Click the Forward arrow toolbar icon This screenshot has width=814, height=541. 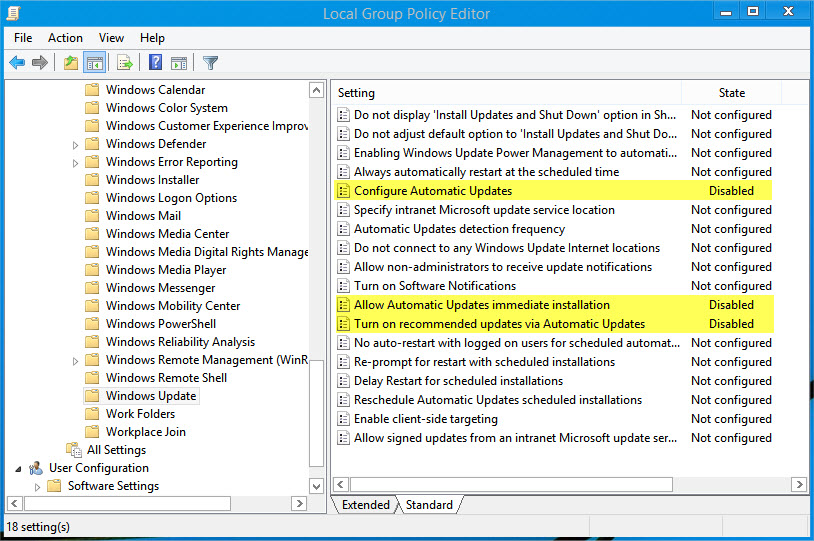(39, 63)
